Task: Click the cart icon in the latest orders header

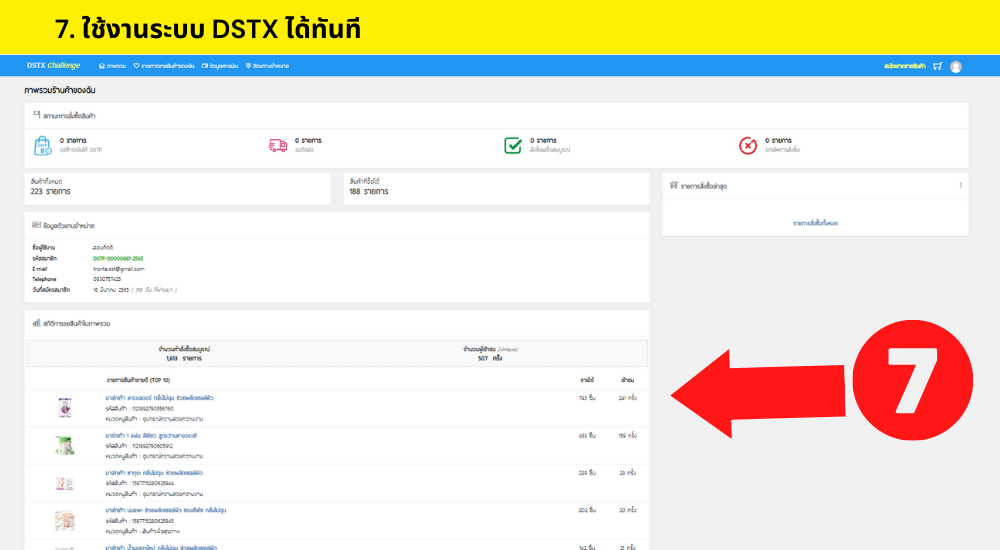Action: (x=673, y=186)
